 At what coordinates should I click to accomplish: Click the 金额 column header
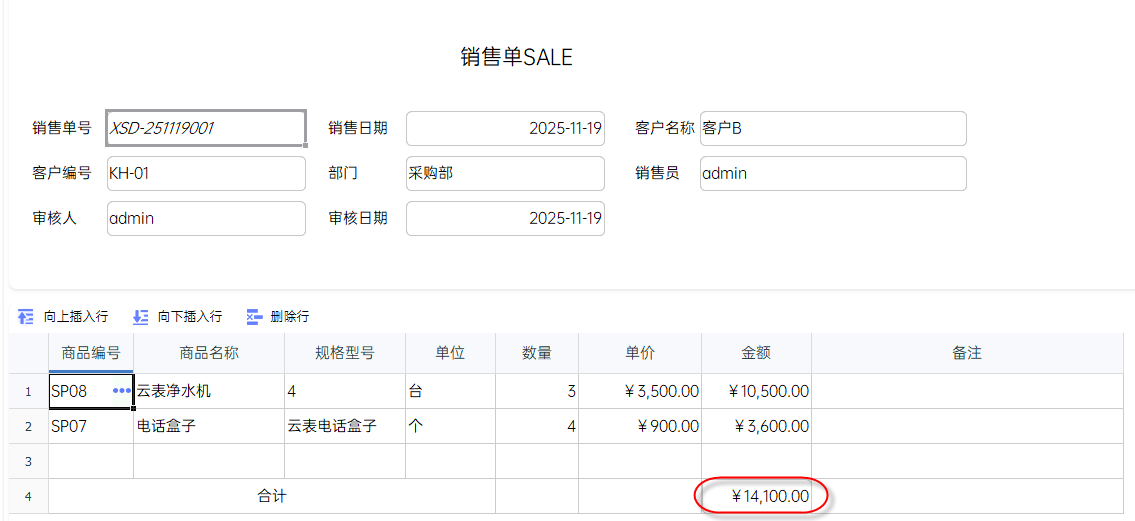756,353
